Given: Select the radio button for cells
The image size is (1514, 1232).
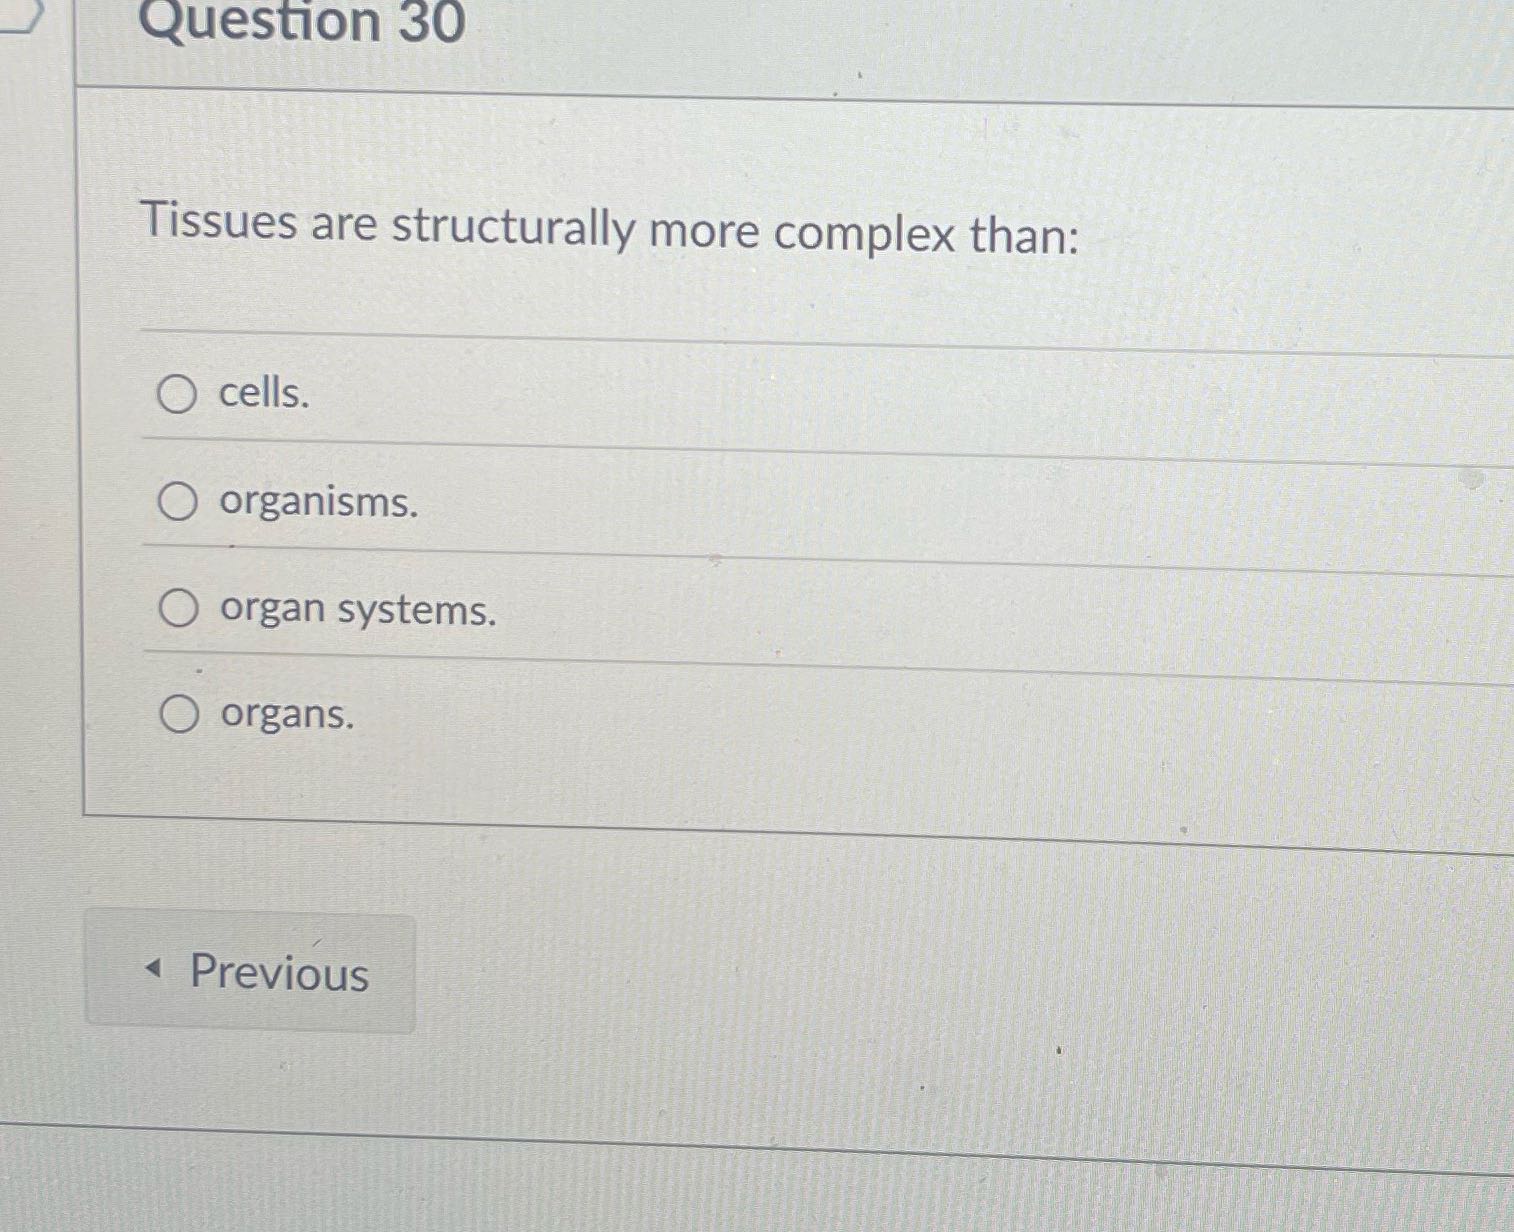Looking at the screenshot, I should coord(178,395).
